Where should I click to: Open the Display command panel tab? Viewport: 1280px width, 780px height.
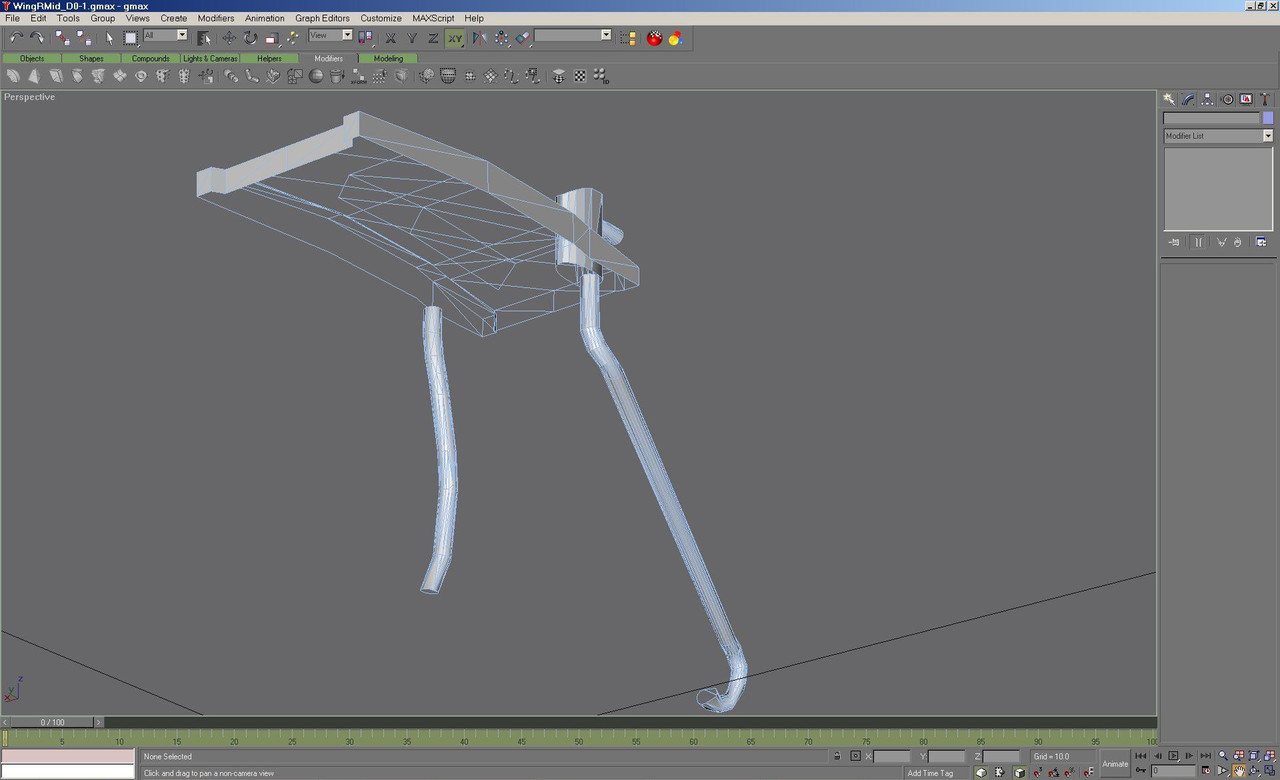pyautogui.click(x=1246, y=99)
